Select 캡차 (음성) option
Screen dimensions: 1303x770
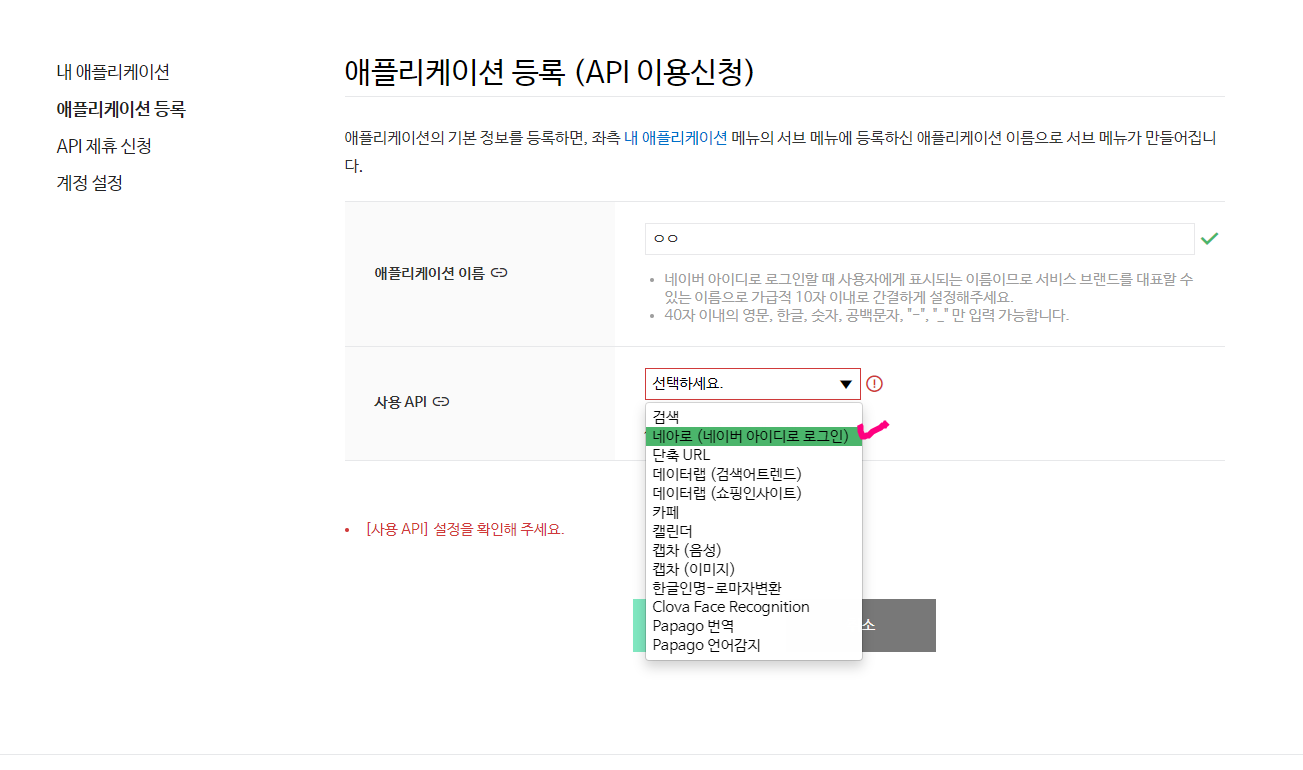(754, 550)
